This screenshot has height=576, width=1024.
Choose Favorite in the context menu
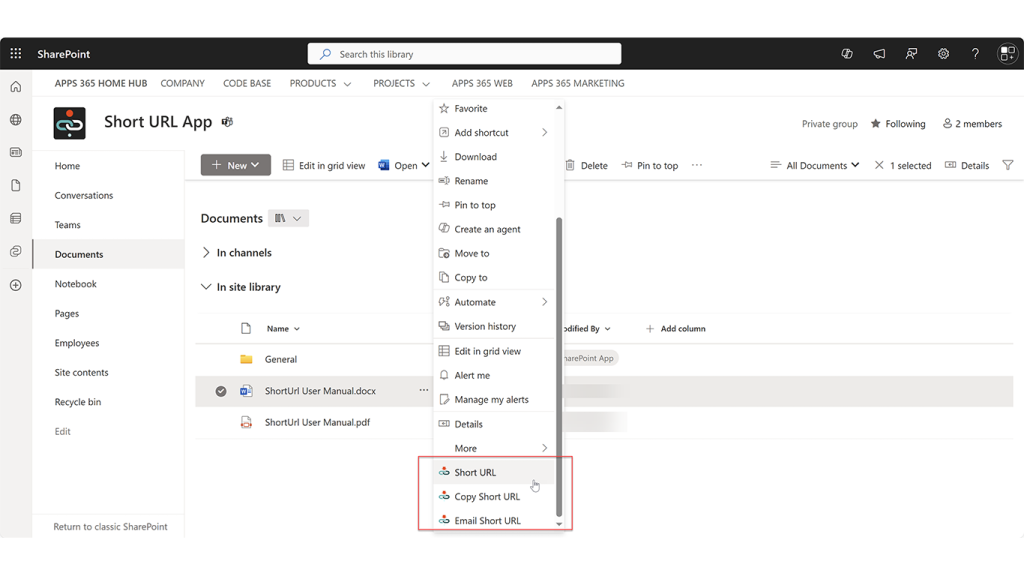[x=494, y=108]
